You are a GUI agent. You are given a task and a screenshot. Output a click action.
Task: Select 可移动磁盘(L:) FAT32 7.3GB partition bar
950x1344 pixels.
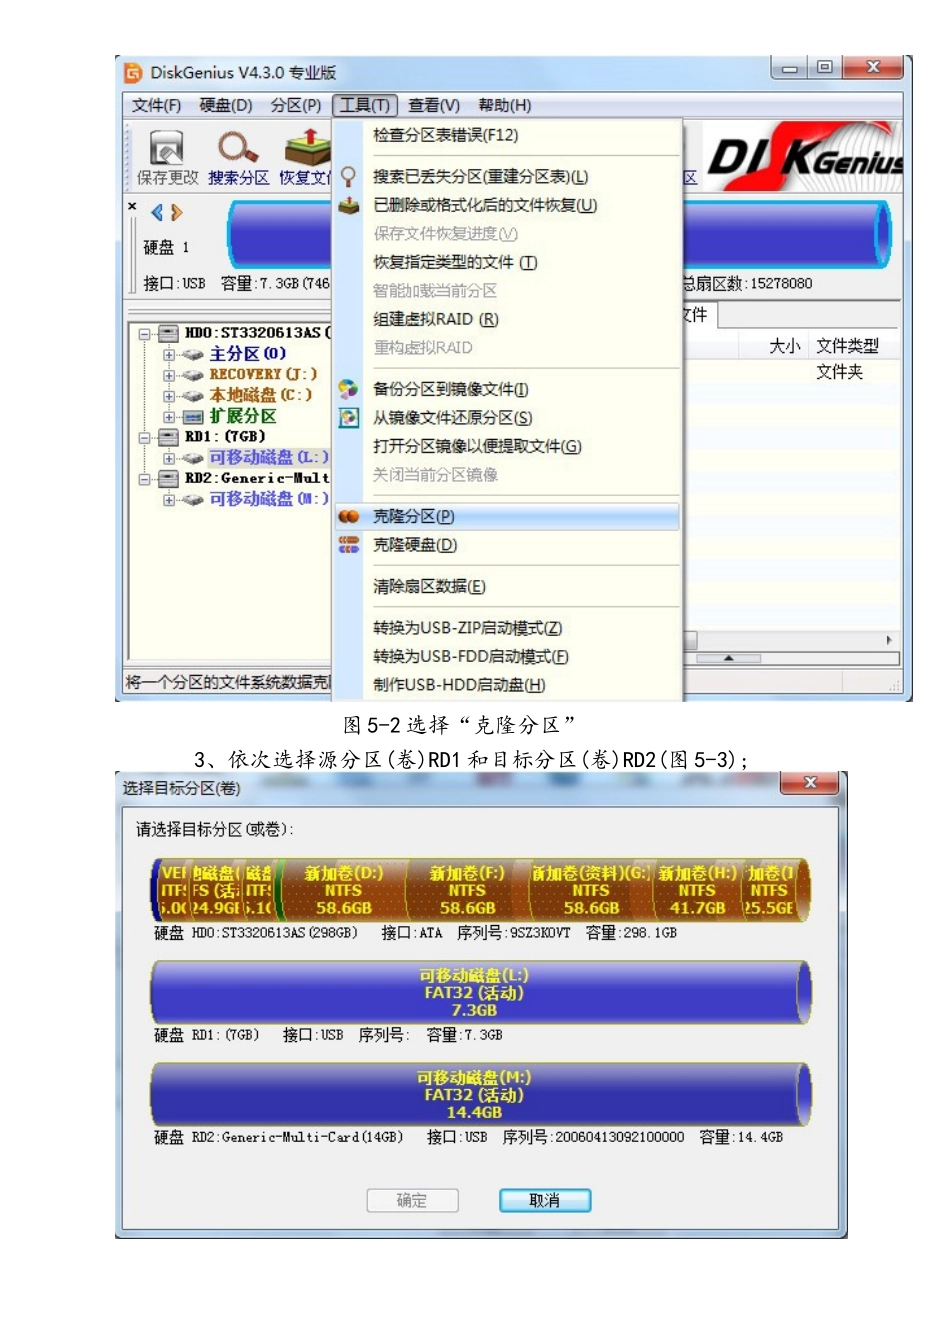(480, 992)
